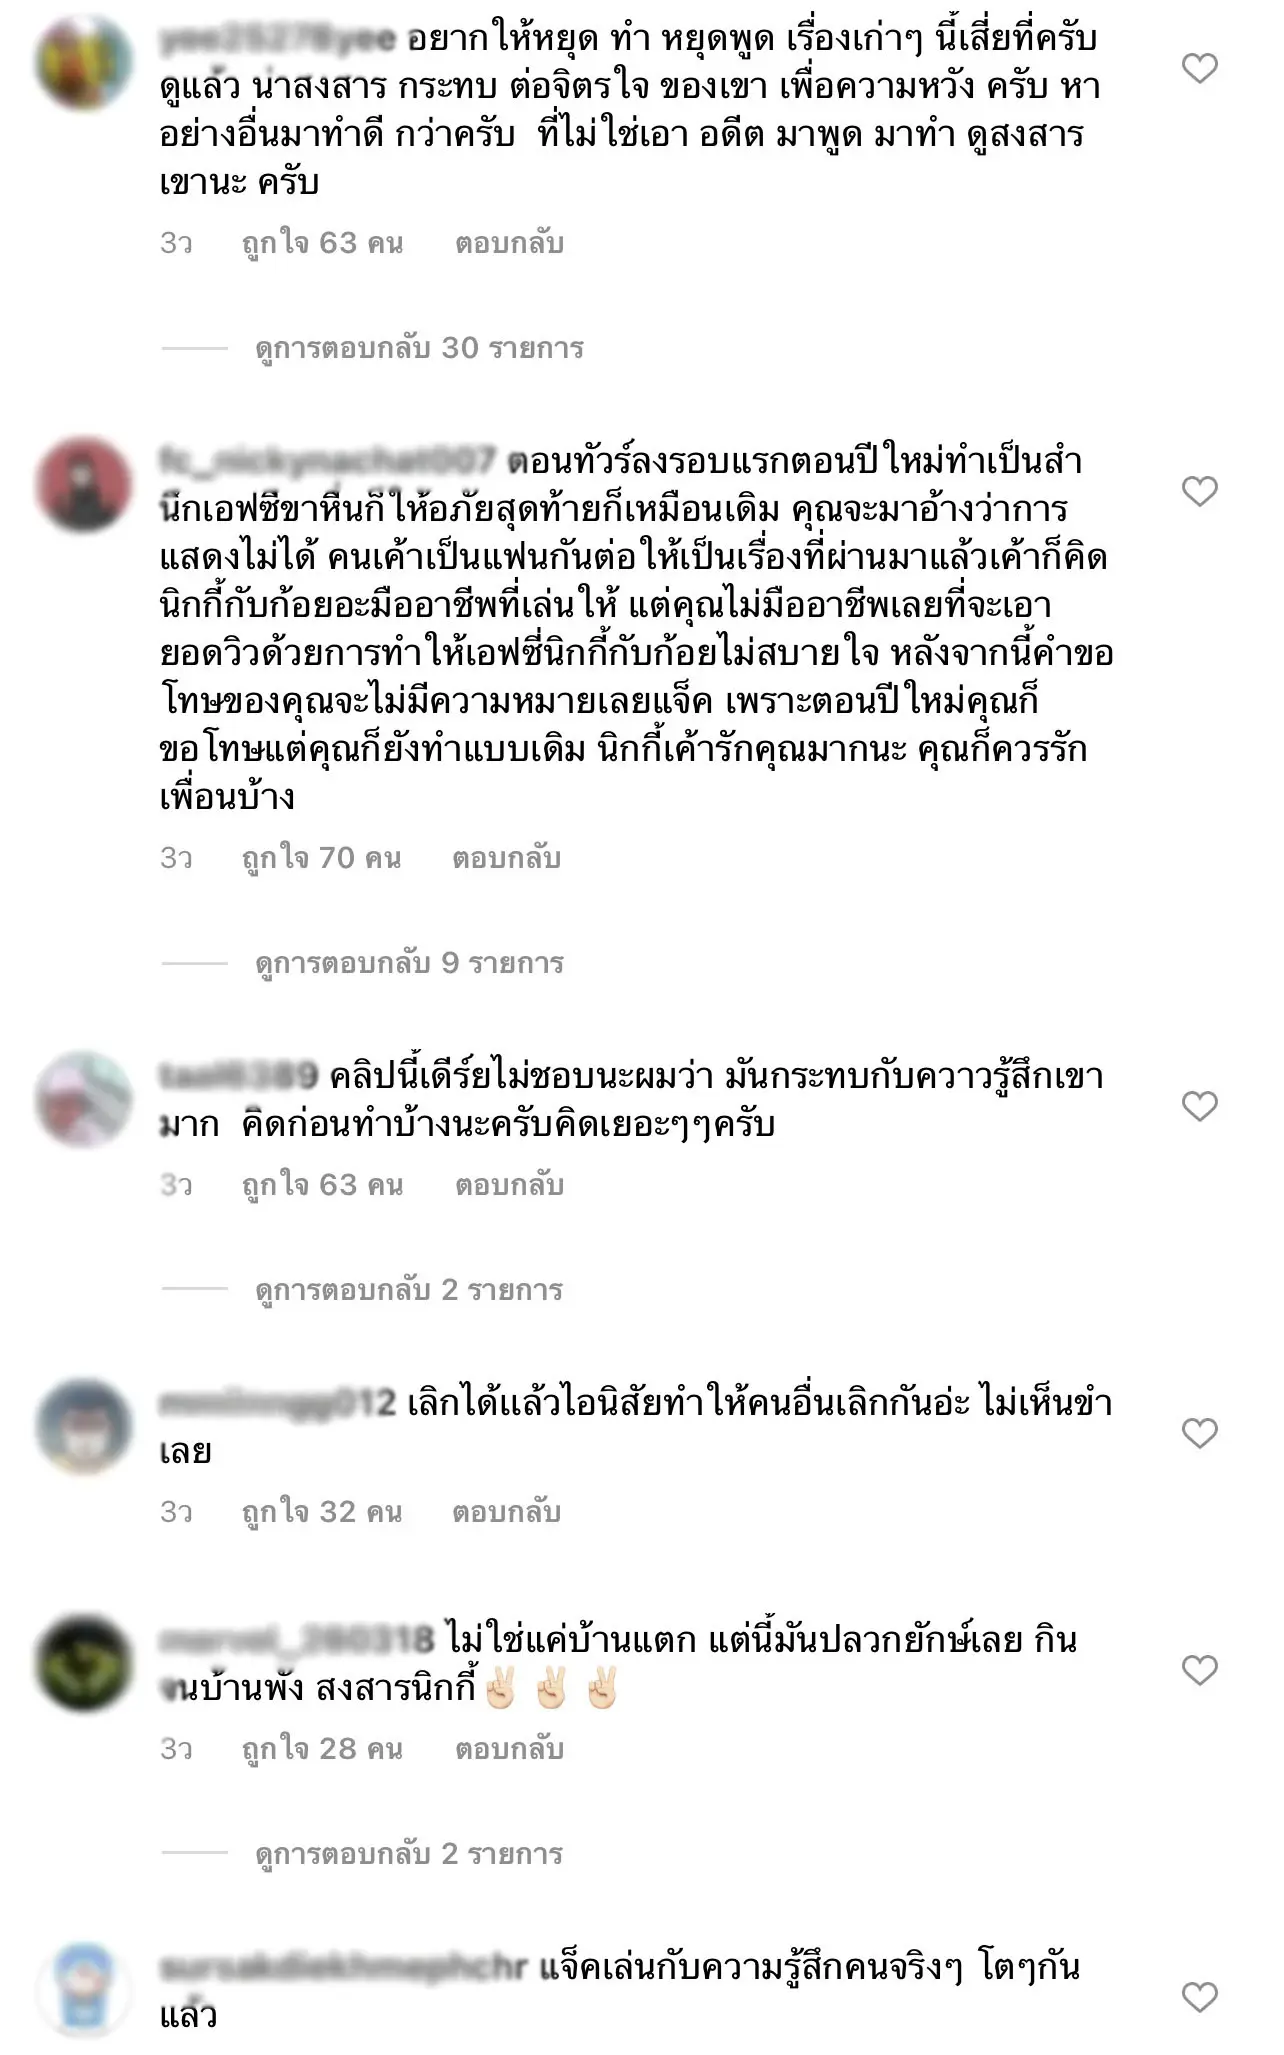The height and width of the screenshot is (2055, 1284).
Task: Like the comment with 63 likes at top
Action: [1199, 68]
